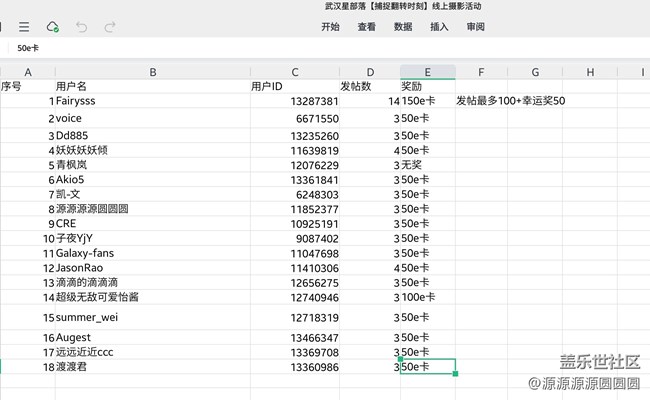Image resolution: width=650 pixels, height=400 pixels.
Task: Select the cell containing 子夜YjY
Action: (153, 238)
